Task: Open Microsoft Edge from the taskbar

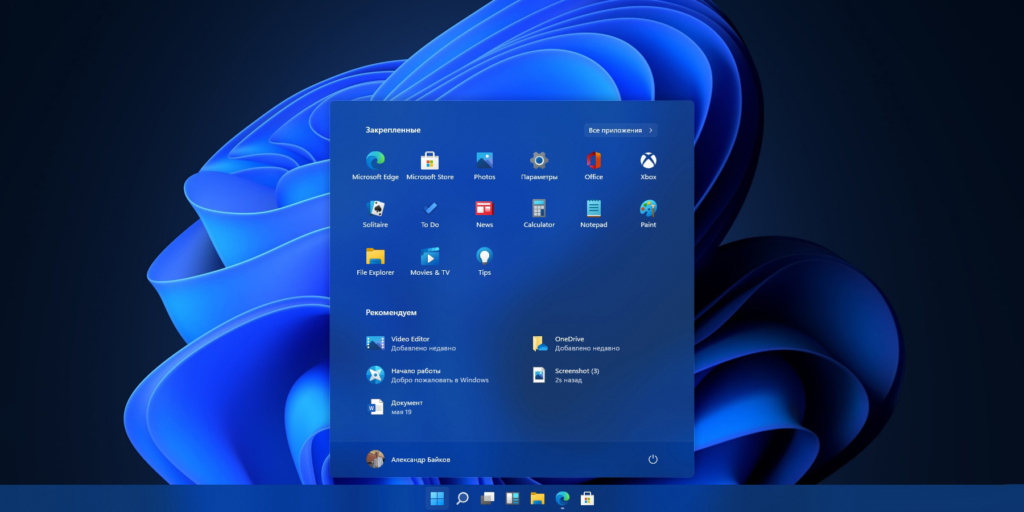Action: [x=562, y=498]
